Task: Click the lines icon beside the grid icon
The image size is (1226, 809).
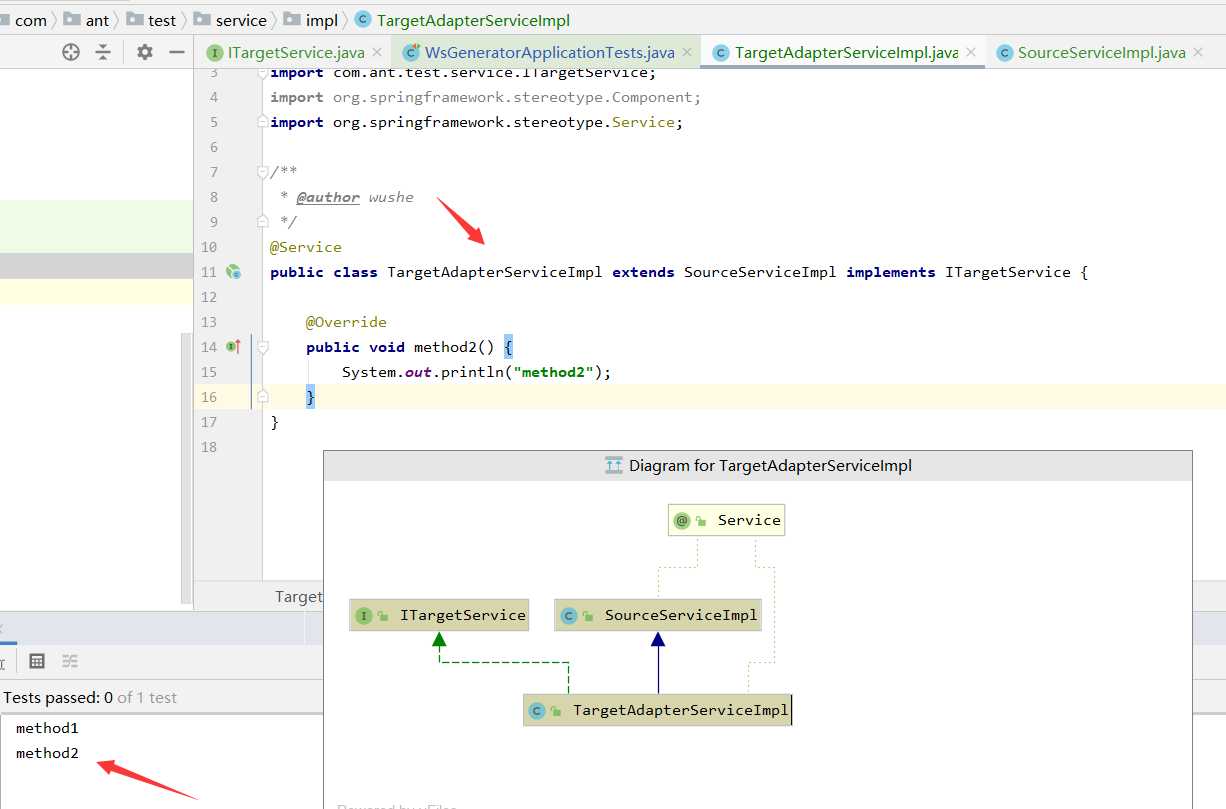Action: (x=70, y=661)
